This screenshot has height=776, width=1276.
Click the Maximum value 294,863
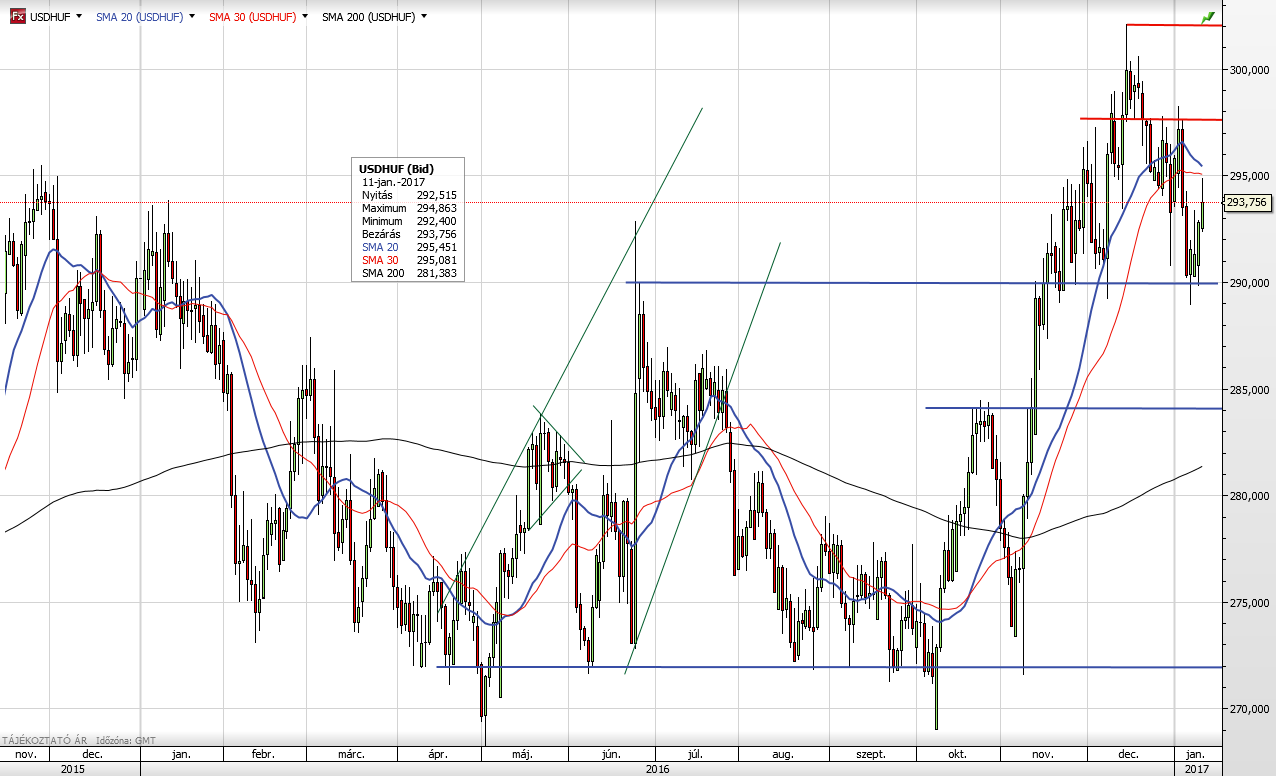click(436, 208)
